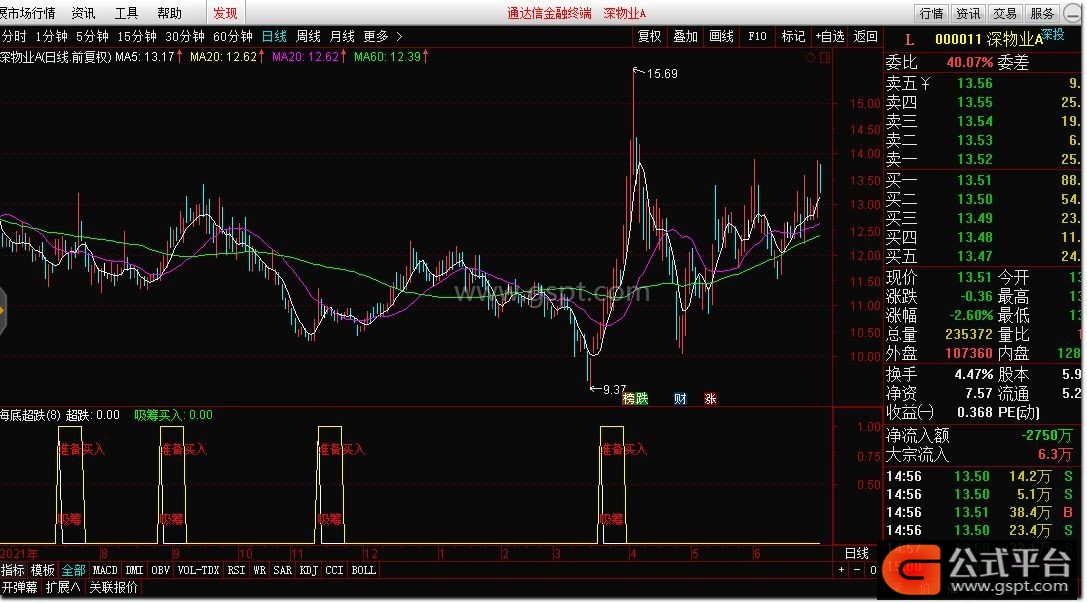The image size is (1087, 603).
Task: Click the diamond icon above the price chart
Action: point(810,58)
